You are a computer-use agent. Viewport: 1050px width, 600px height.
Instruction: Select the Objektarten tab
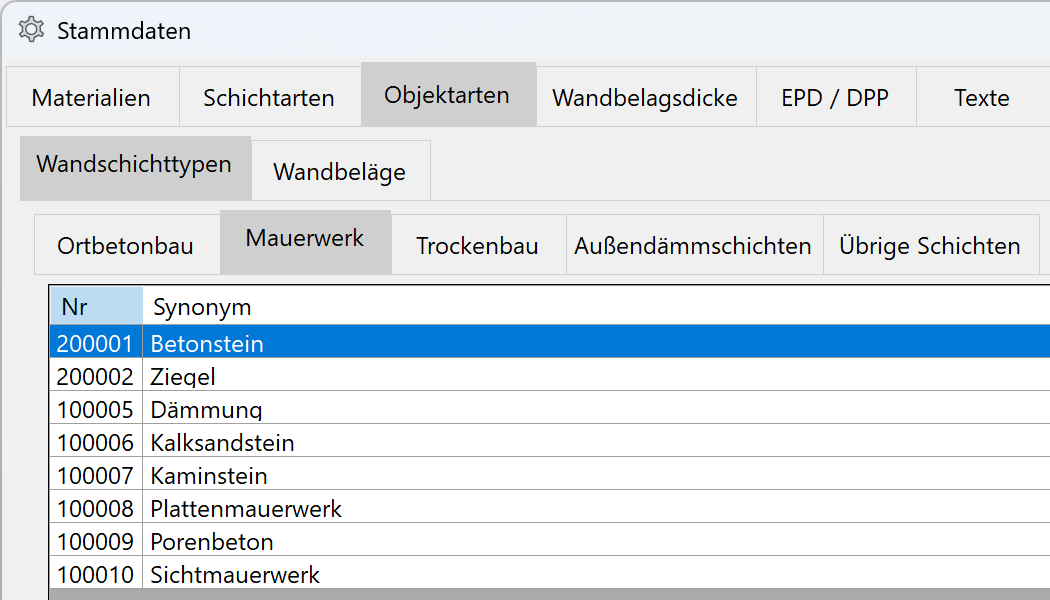[447, 95]
